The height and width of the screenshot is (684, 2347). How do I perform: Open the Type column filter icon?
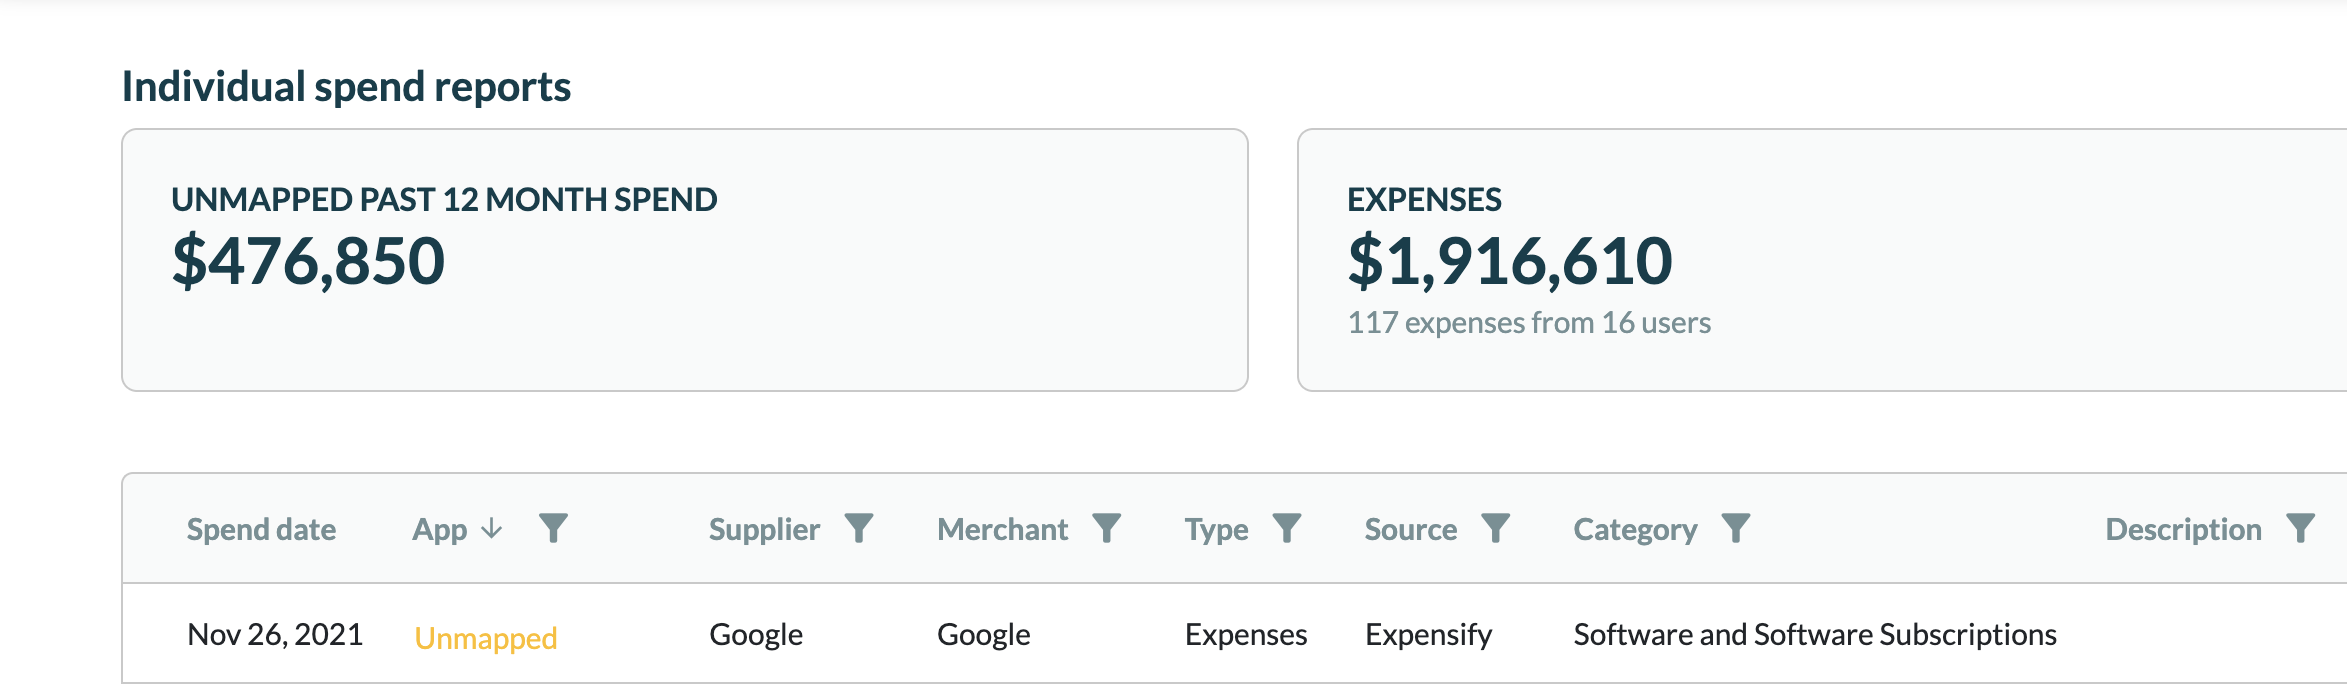pos(1287,528)
